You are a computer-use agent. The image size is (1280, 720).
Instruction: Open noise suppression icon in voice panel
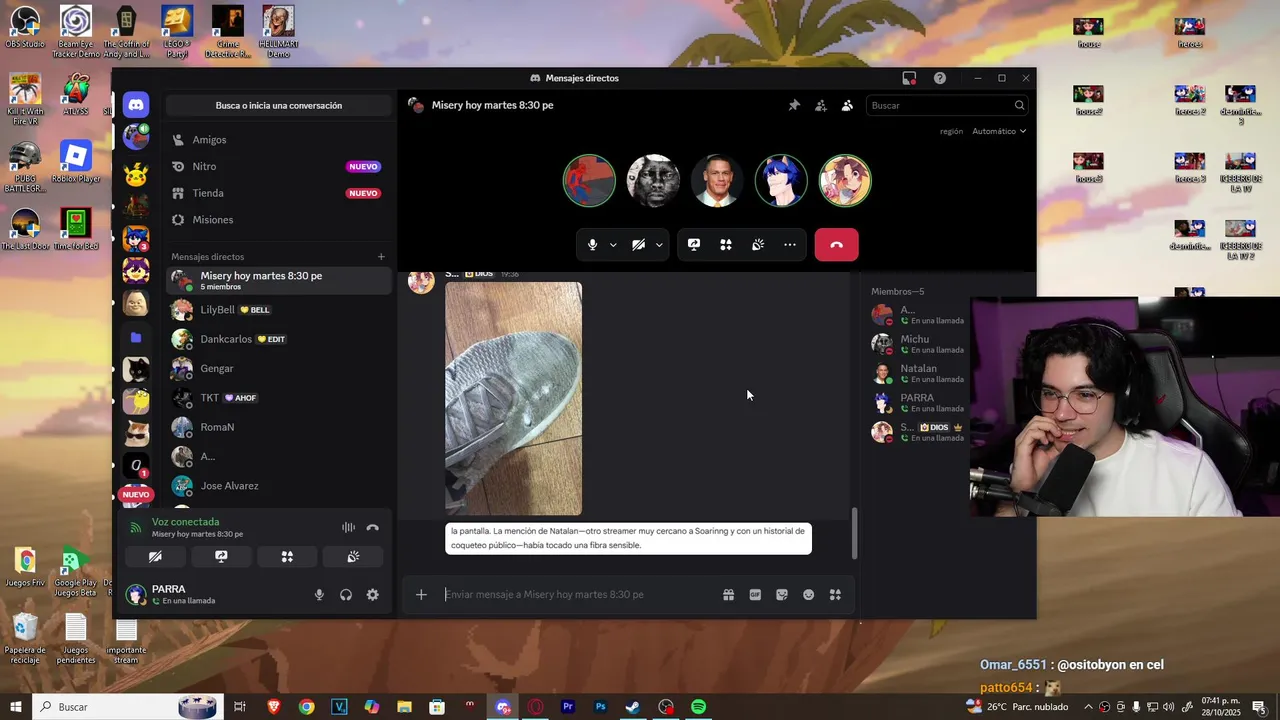point(348,527)
